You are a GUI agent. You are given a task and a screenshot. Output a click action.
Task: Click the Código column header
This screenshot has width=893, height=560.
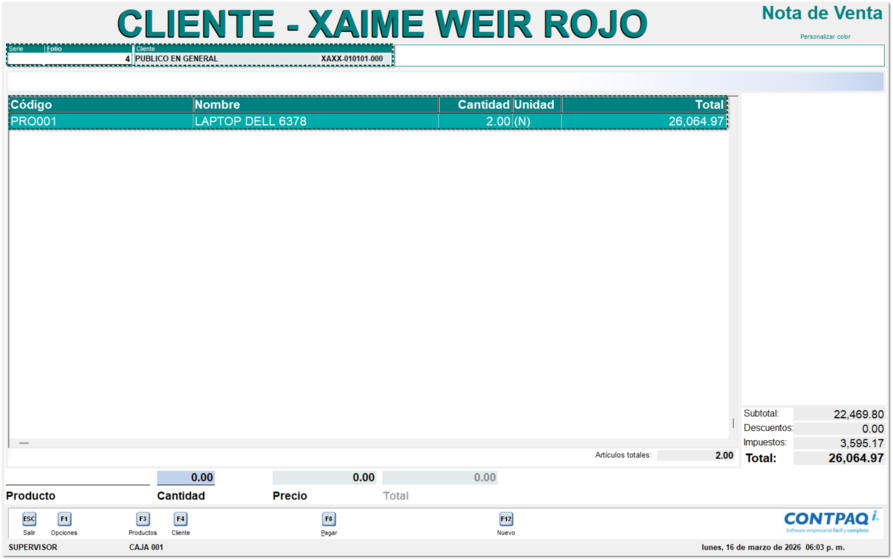(101, 105)
